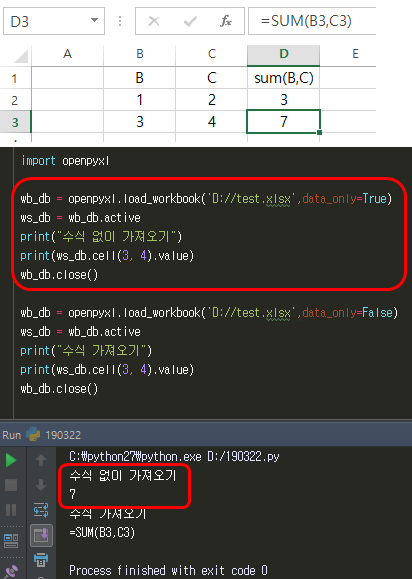Screen dimensions: 412x579
Task: Rerun the script with the green play icon
Action: click(11, 460)
